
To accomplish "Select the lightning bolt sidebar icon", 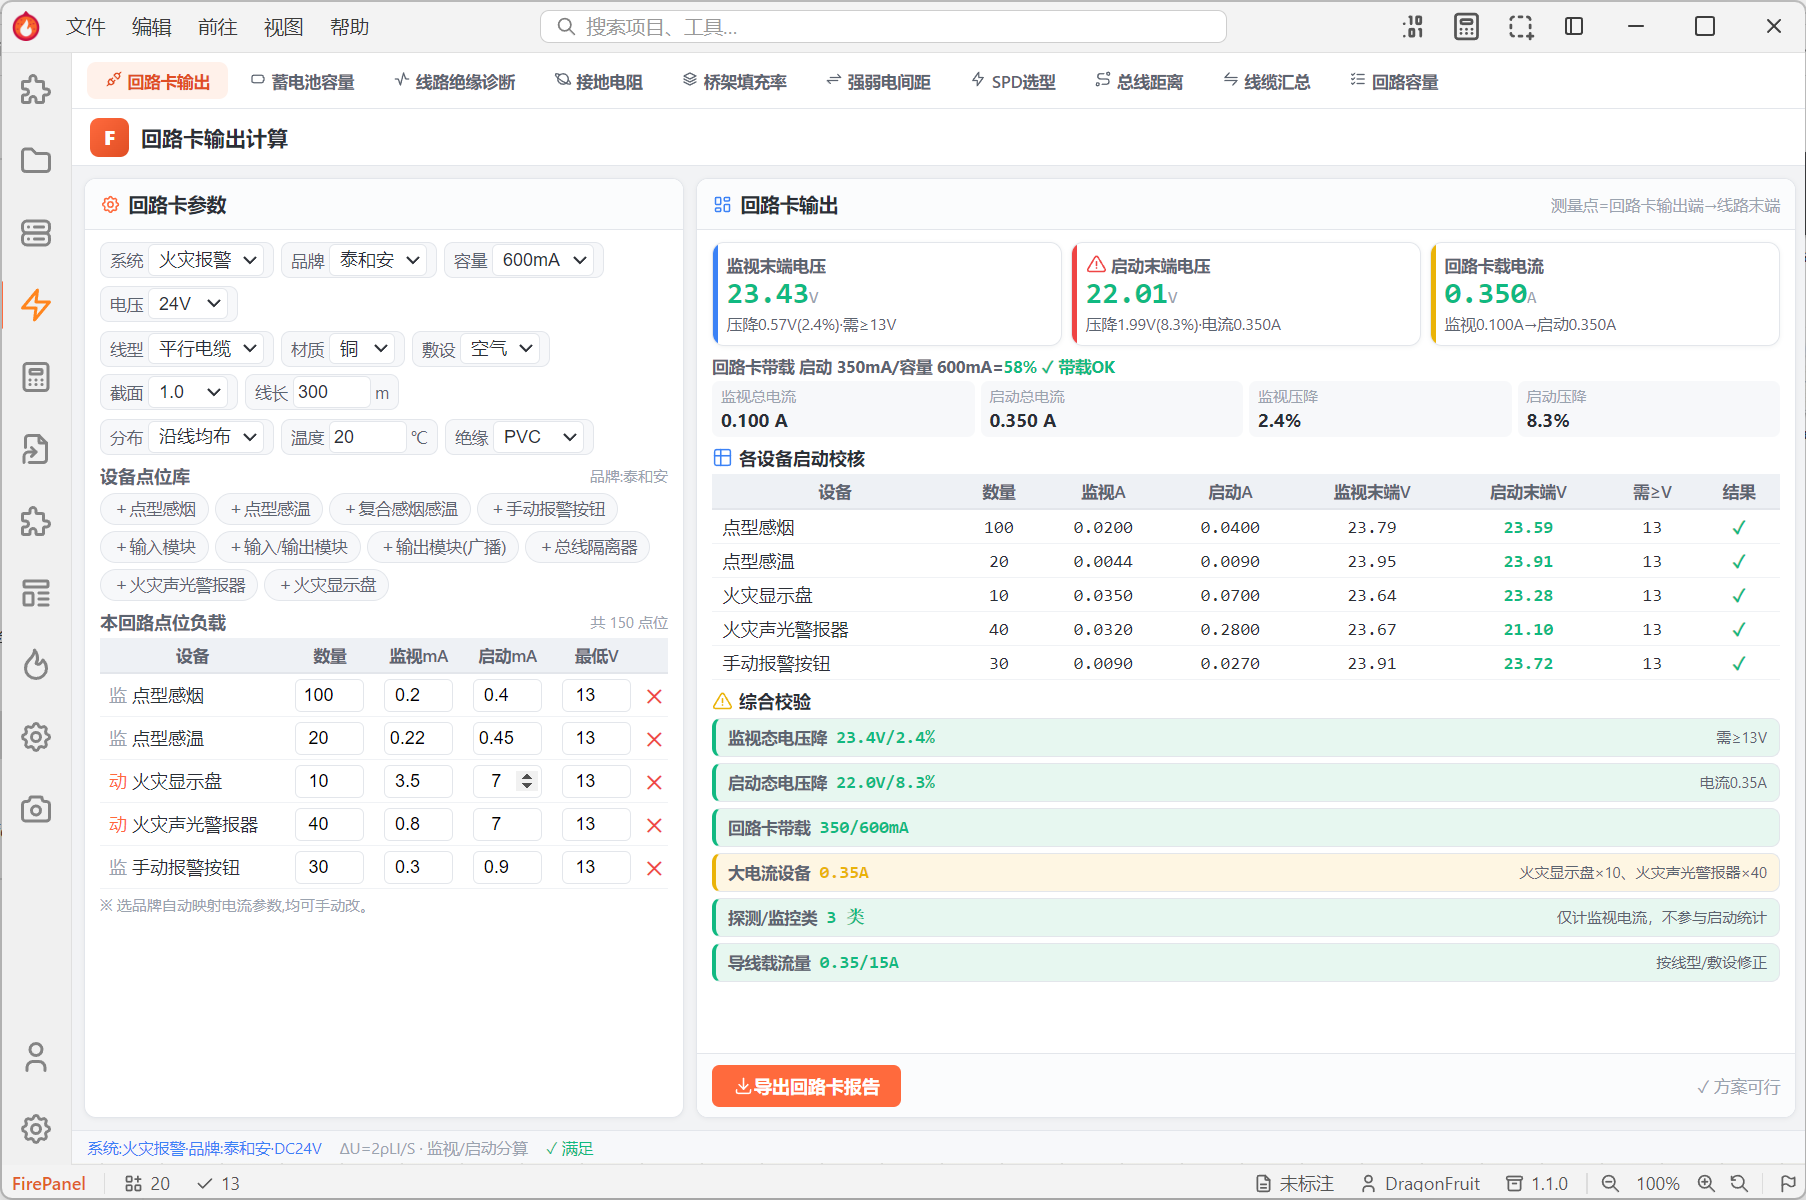I will click(36, 305).
